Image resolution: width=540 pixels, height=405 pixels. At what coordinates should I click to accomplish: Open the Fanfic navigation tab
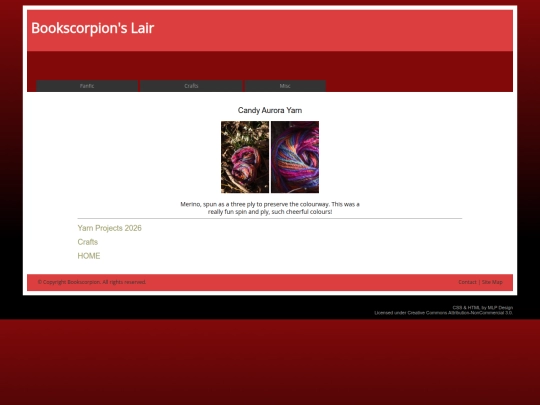click(87, 86)
